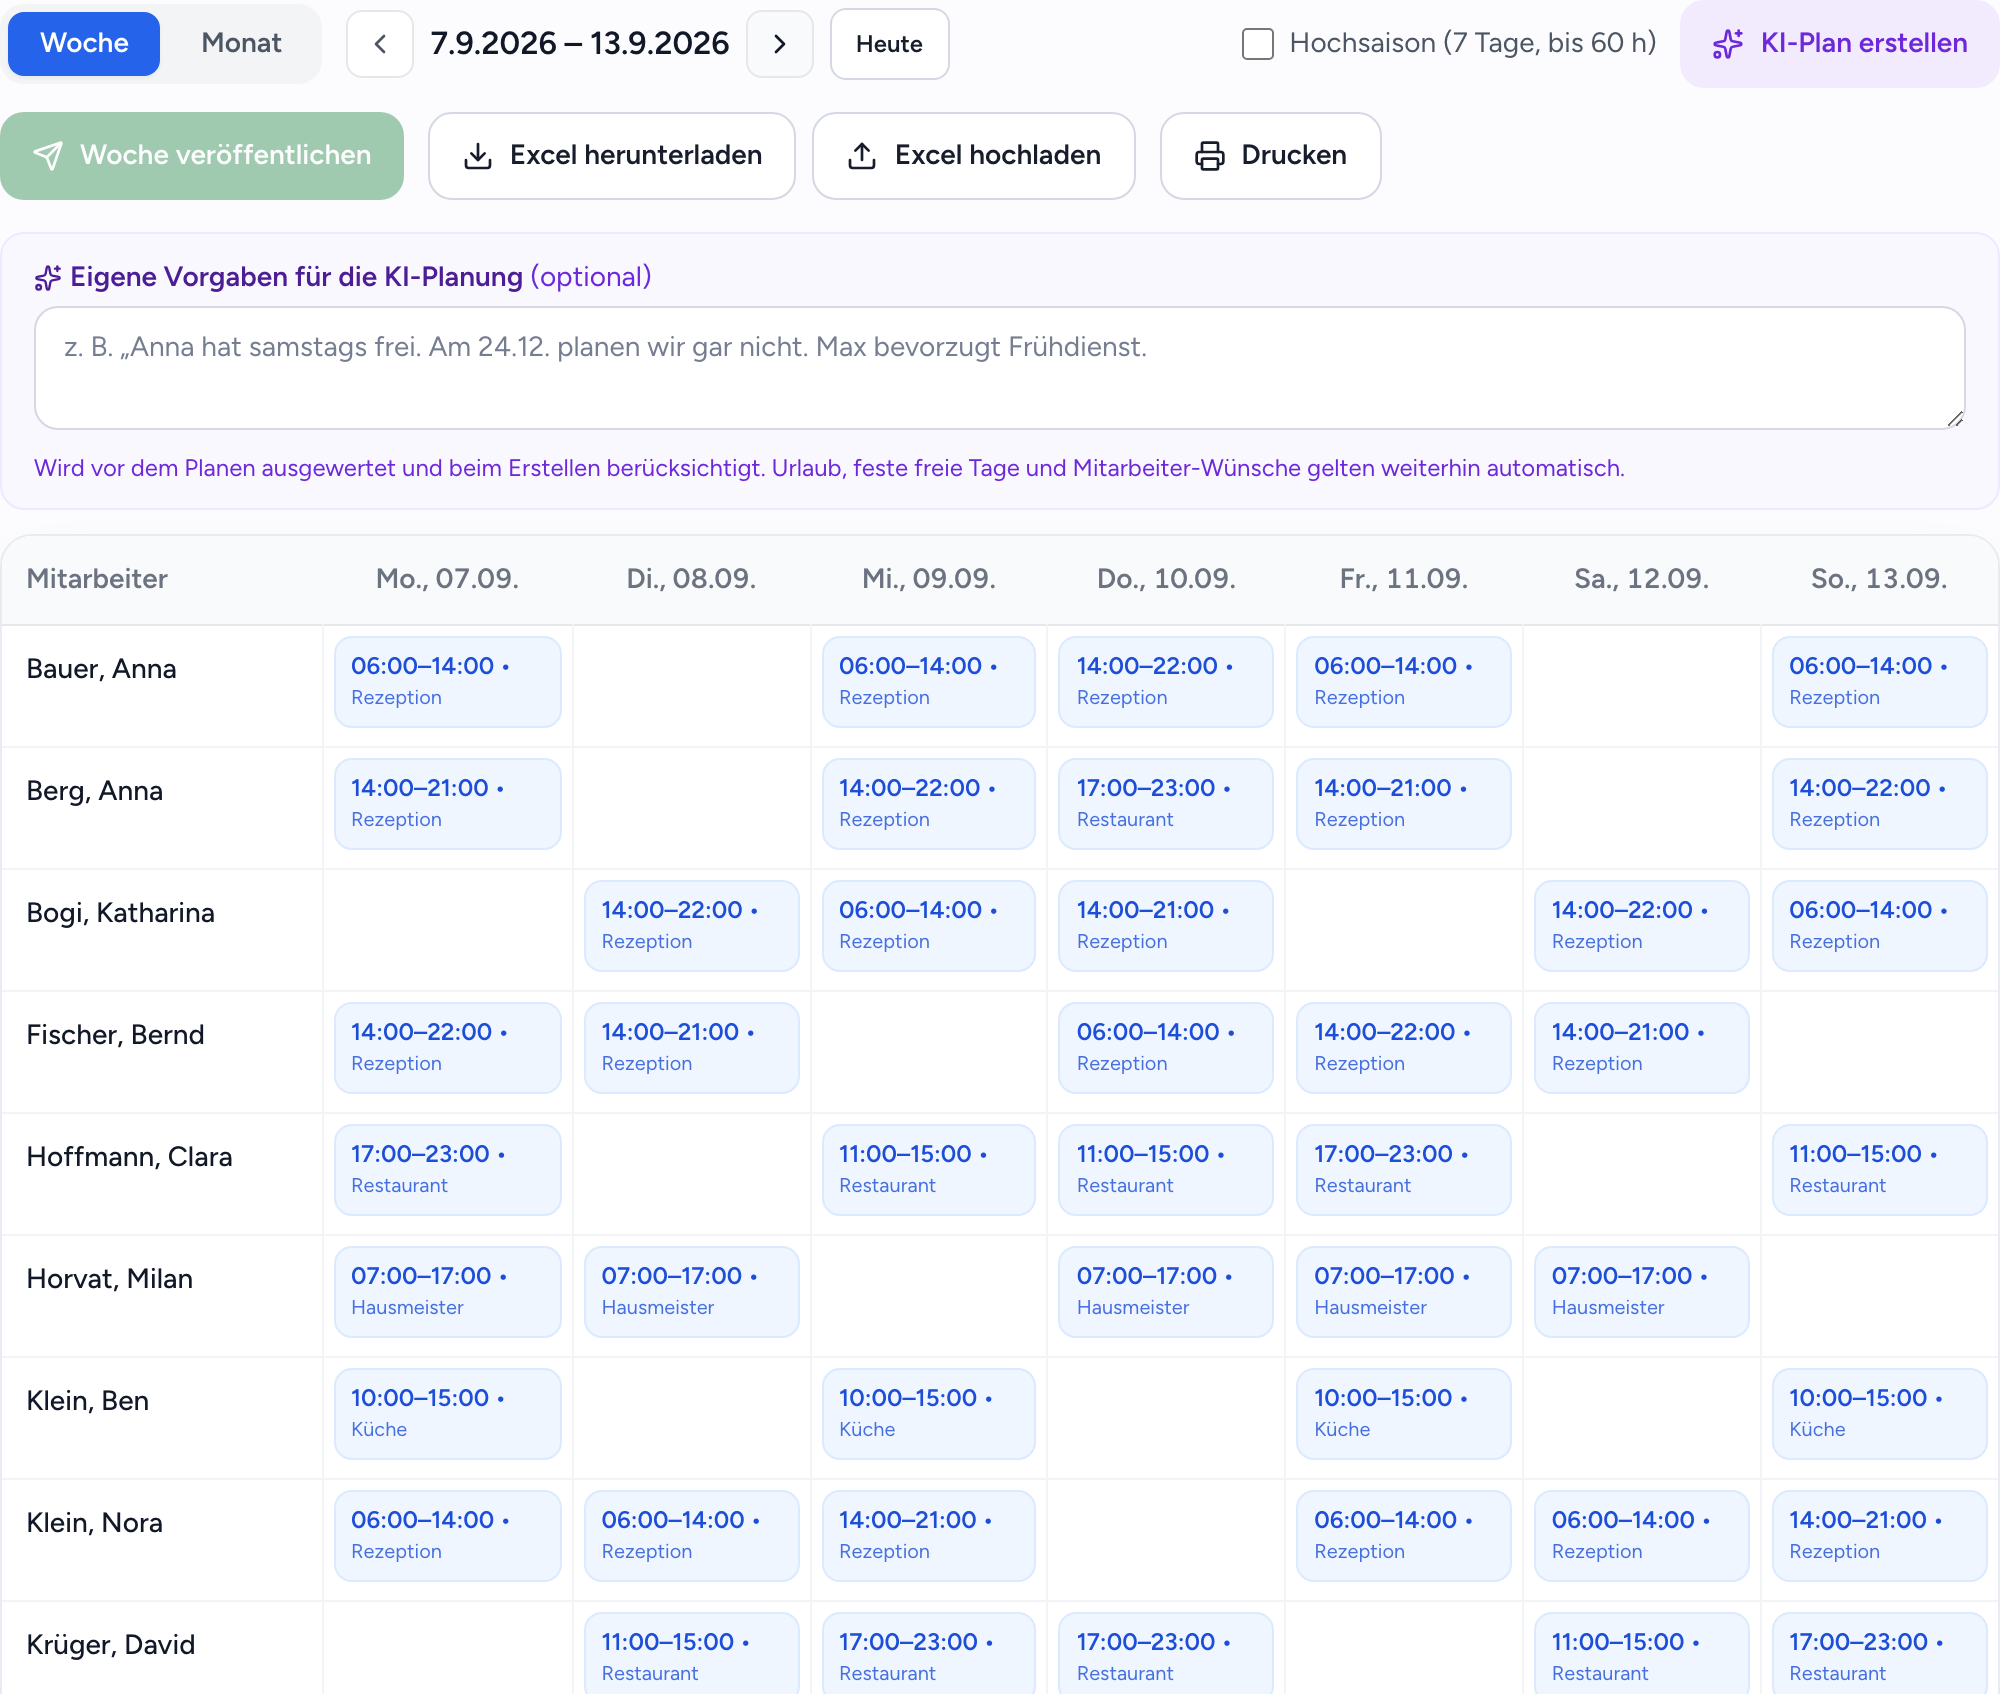Switch to the Monat view tab
This screenshot has height=1694, width=2000.
click(x=241, y=43)
